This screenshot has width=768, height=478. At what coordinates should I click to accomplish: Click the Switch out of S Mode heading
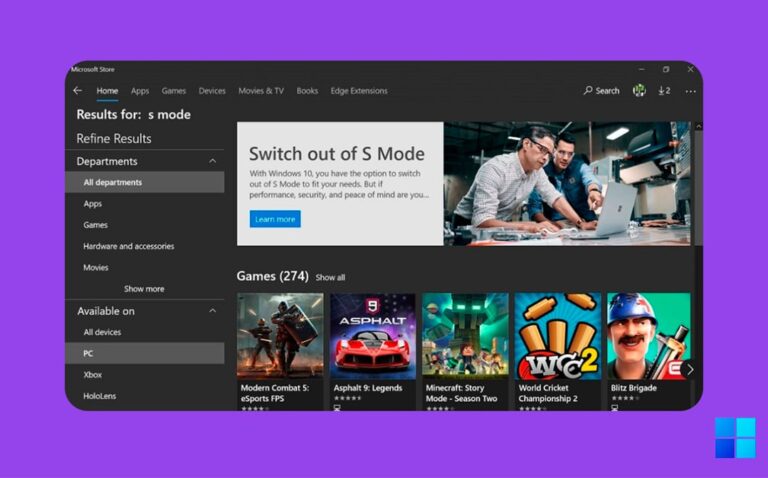337,154
